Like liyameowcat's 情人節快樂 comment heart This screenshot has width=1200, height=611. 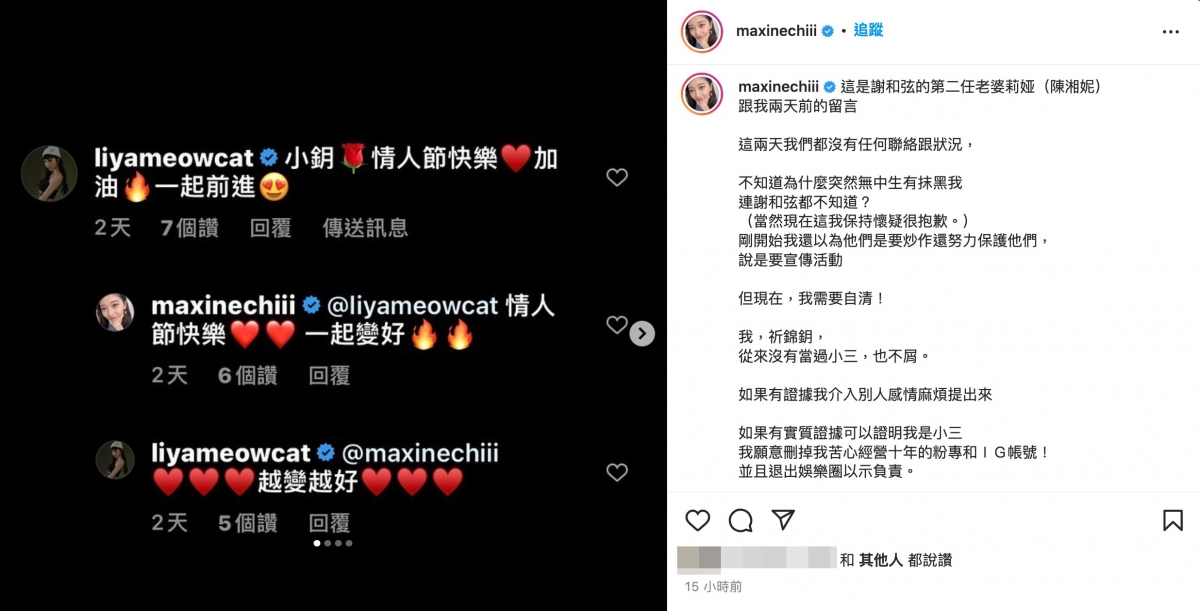617,177
